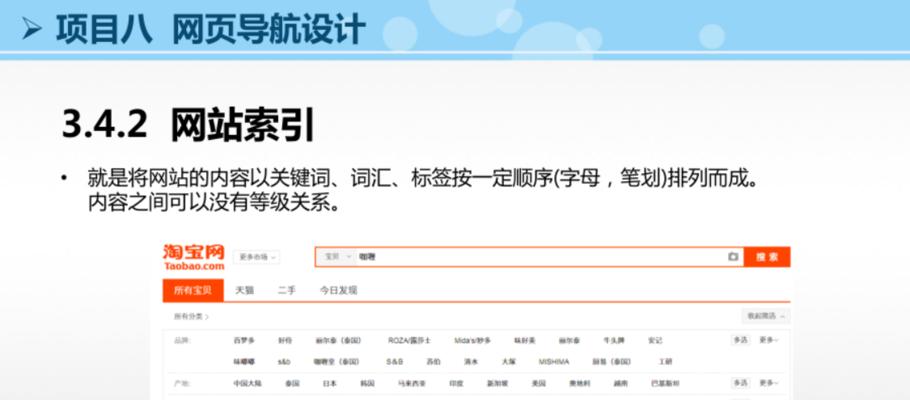Select brand 清水
This screenshot has width=910, height=400.
click(x=470, y=362)
